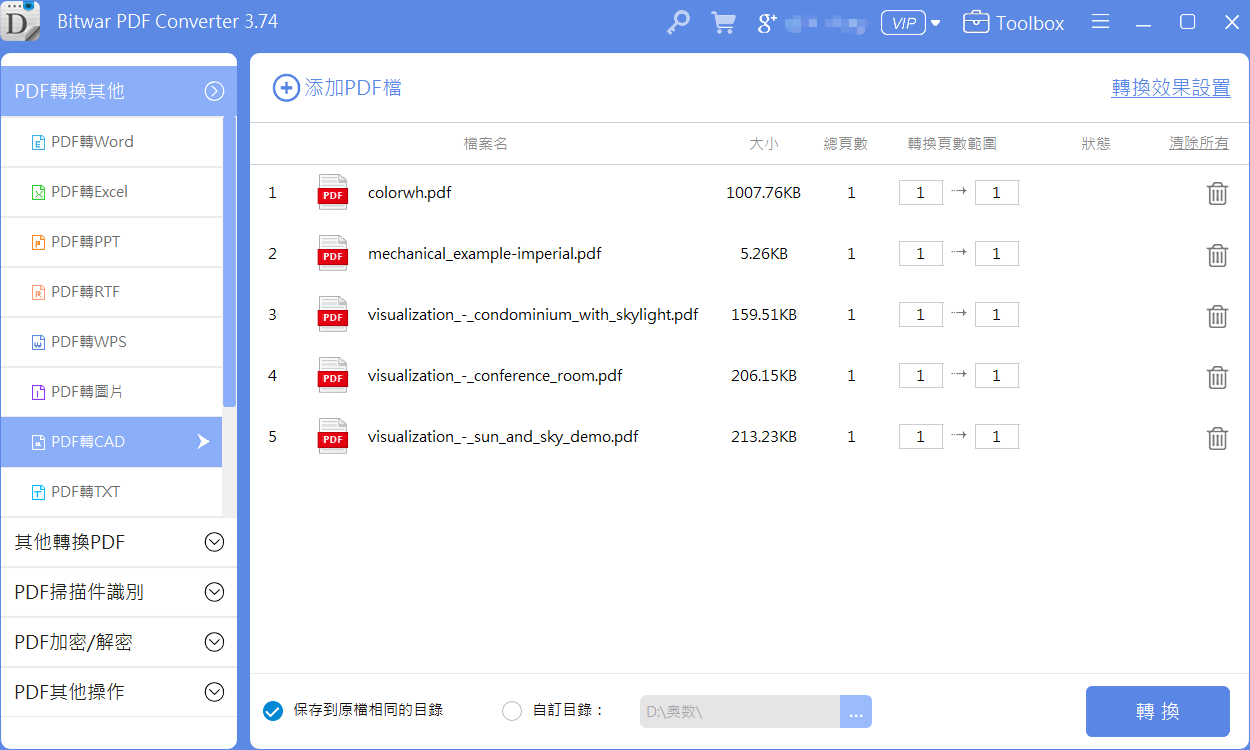Collapse the PDF轉換其他 section
The height and width of the screenshot is (750, 1250).
tap(119, 91)
